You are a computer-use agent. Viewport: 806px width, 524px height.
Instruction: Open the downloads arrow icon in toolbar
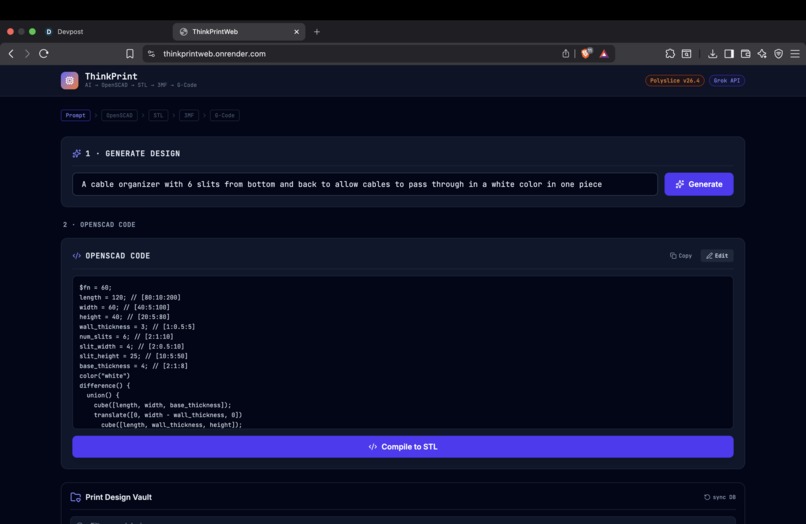712,53
